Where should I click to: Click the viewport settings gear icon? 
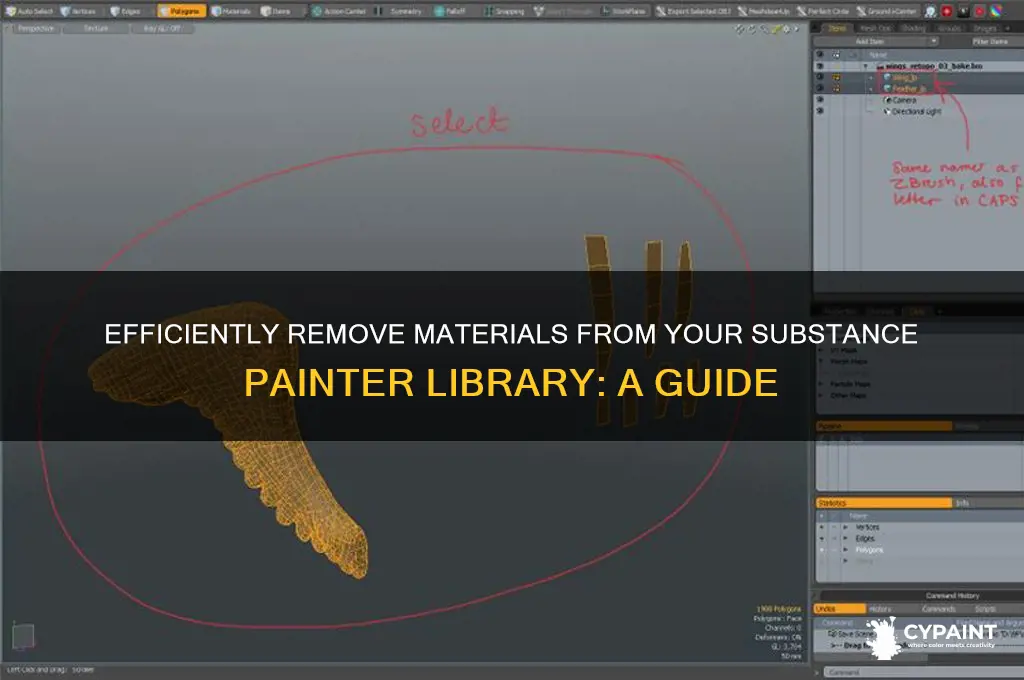786,29
